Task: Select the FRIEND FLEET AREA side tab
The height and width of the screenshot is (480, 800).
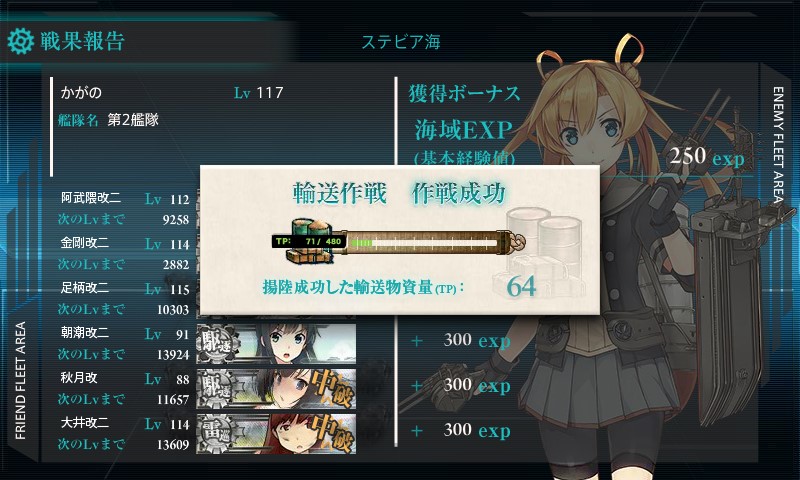Action: 20,381
